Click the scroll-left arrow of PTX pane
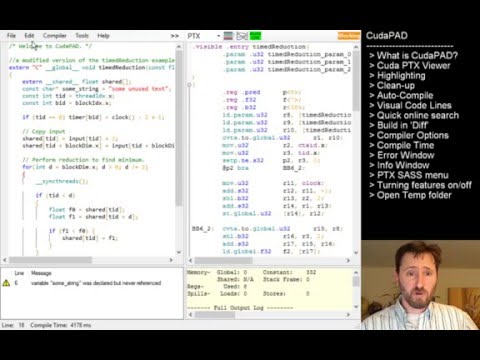The height and width of the screenshot is (360, 480). (191, 260)
